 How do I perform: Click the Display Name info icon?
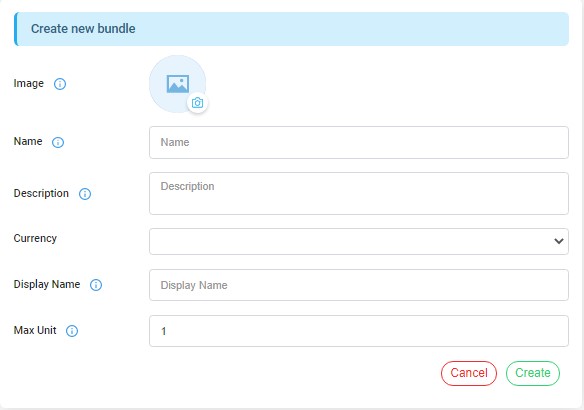click(x=96, y=285)
